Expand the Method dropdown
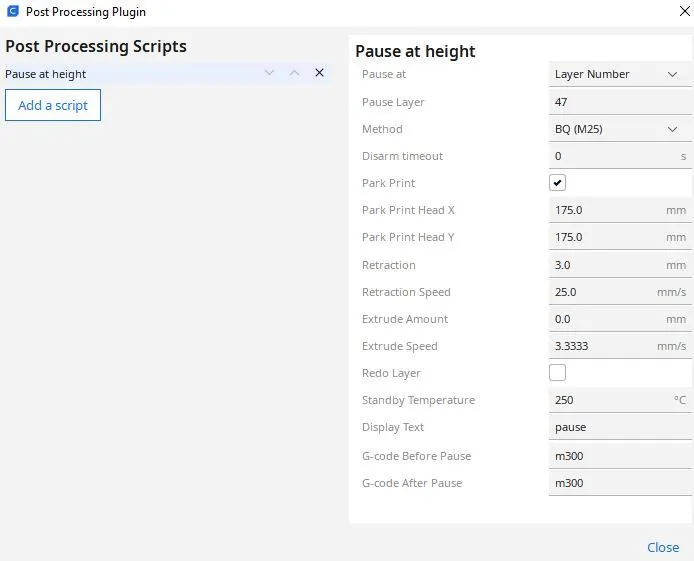The height and width of the screenshot is (561, 694). click(x=620, y=129)
